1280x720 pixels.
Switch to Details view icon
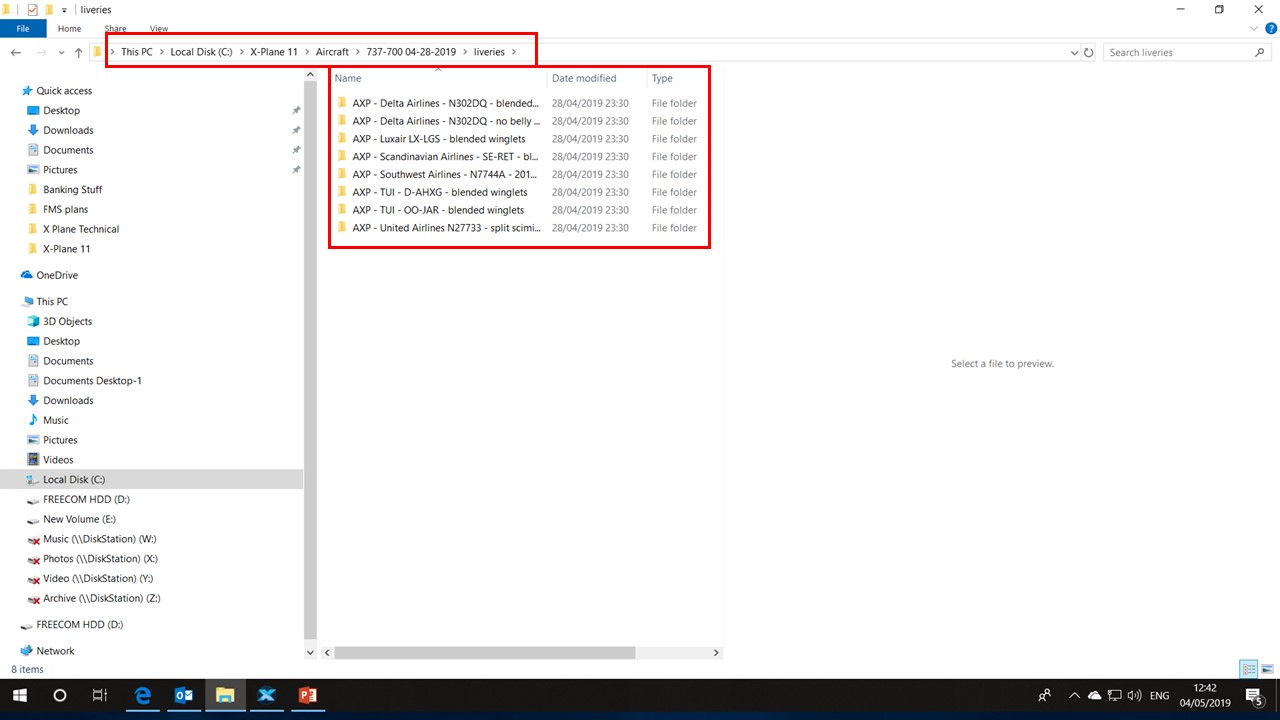click(x=1249, y=669)
